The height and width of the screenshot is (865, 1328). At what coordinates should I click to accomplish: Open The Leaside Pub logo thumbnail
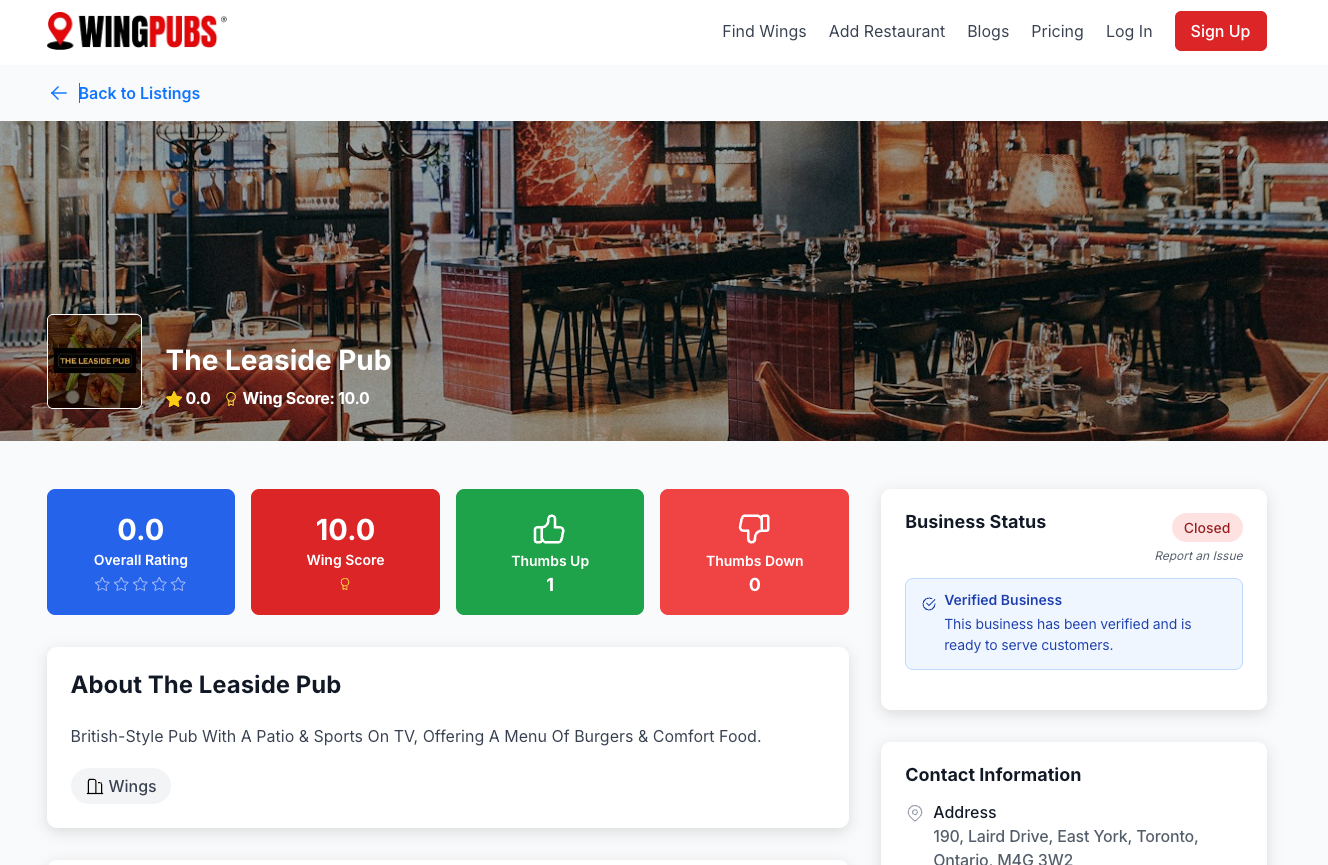pos(94,362)
